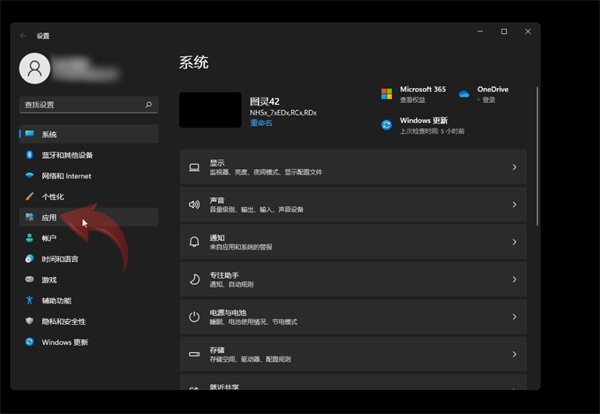The height and width of the screenshot is (414, 600).
Task: Open 蓝牙和其他设备 in sidebar
Action: coord(67,155)
